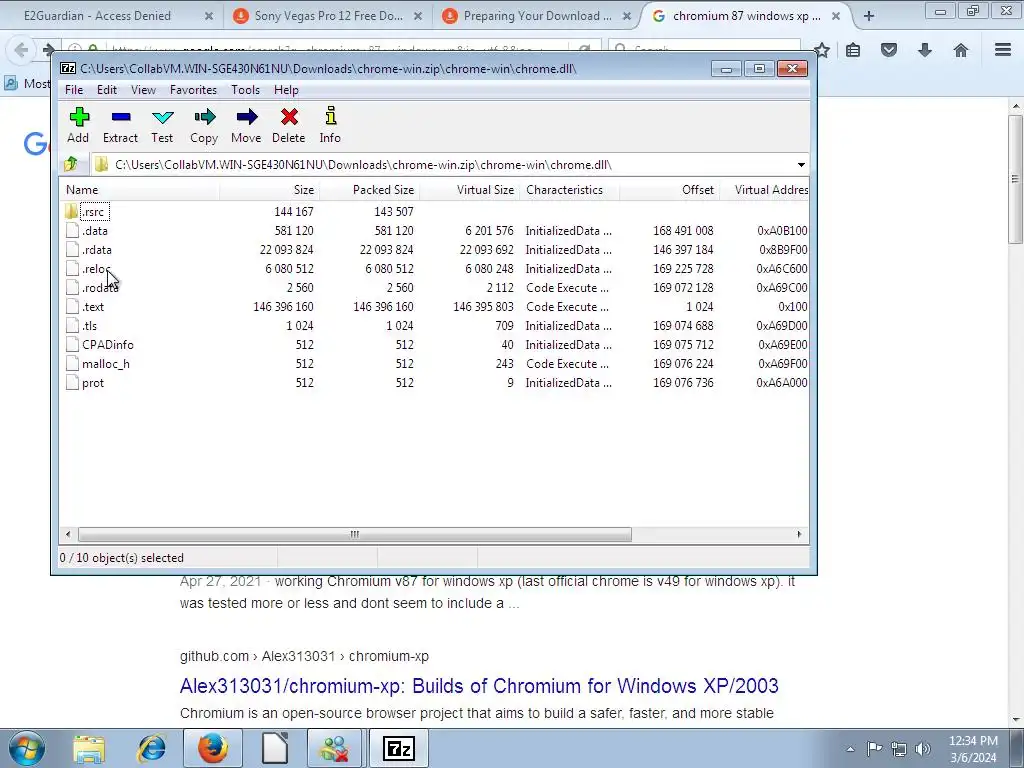Image resolution: width=1024 pixels, height=768 pixels.
Task: Open the 7-Zip taskbar button
Action: (398, 749)
